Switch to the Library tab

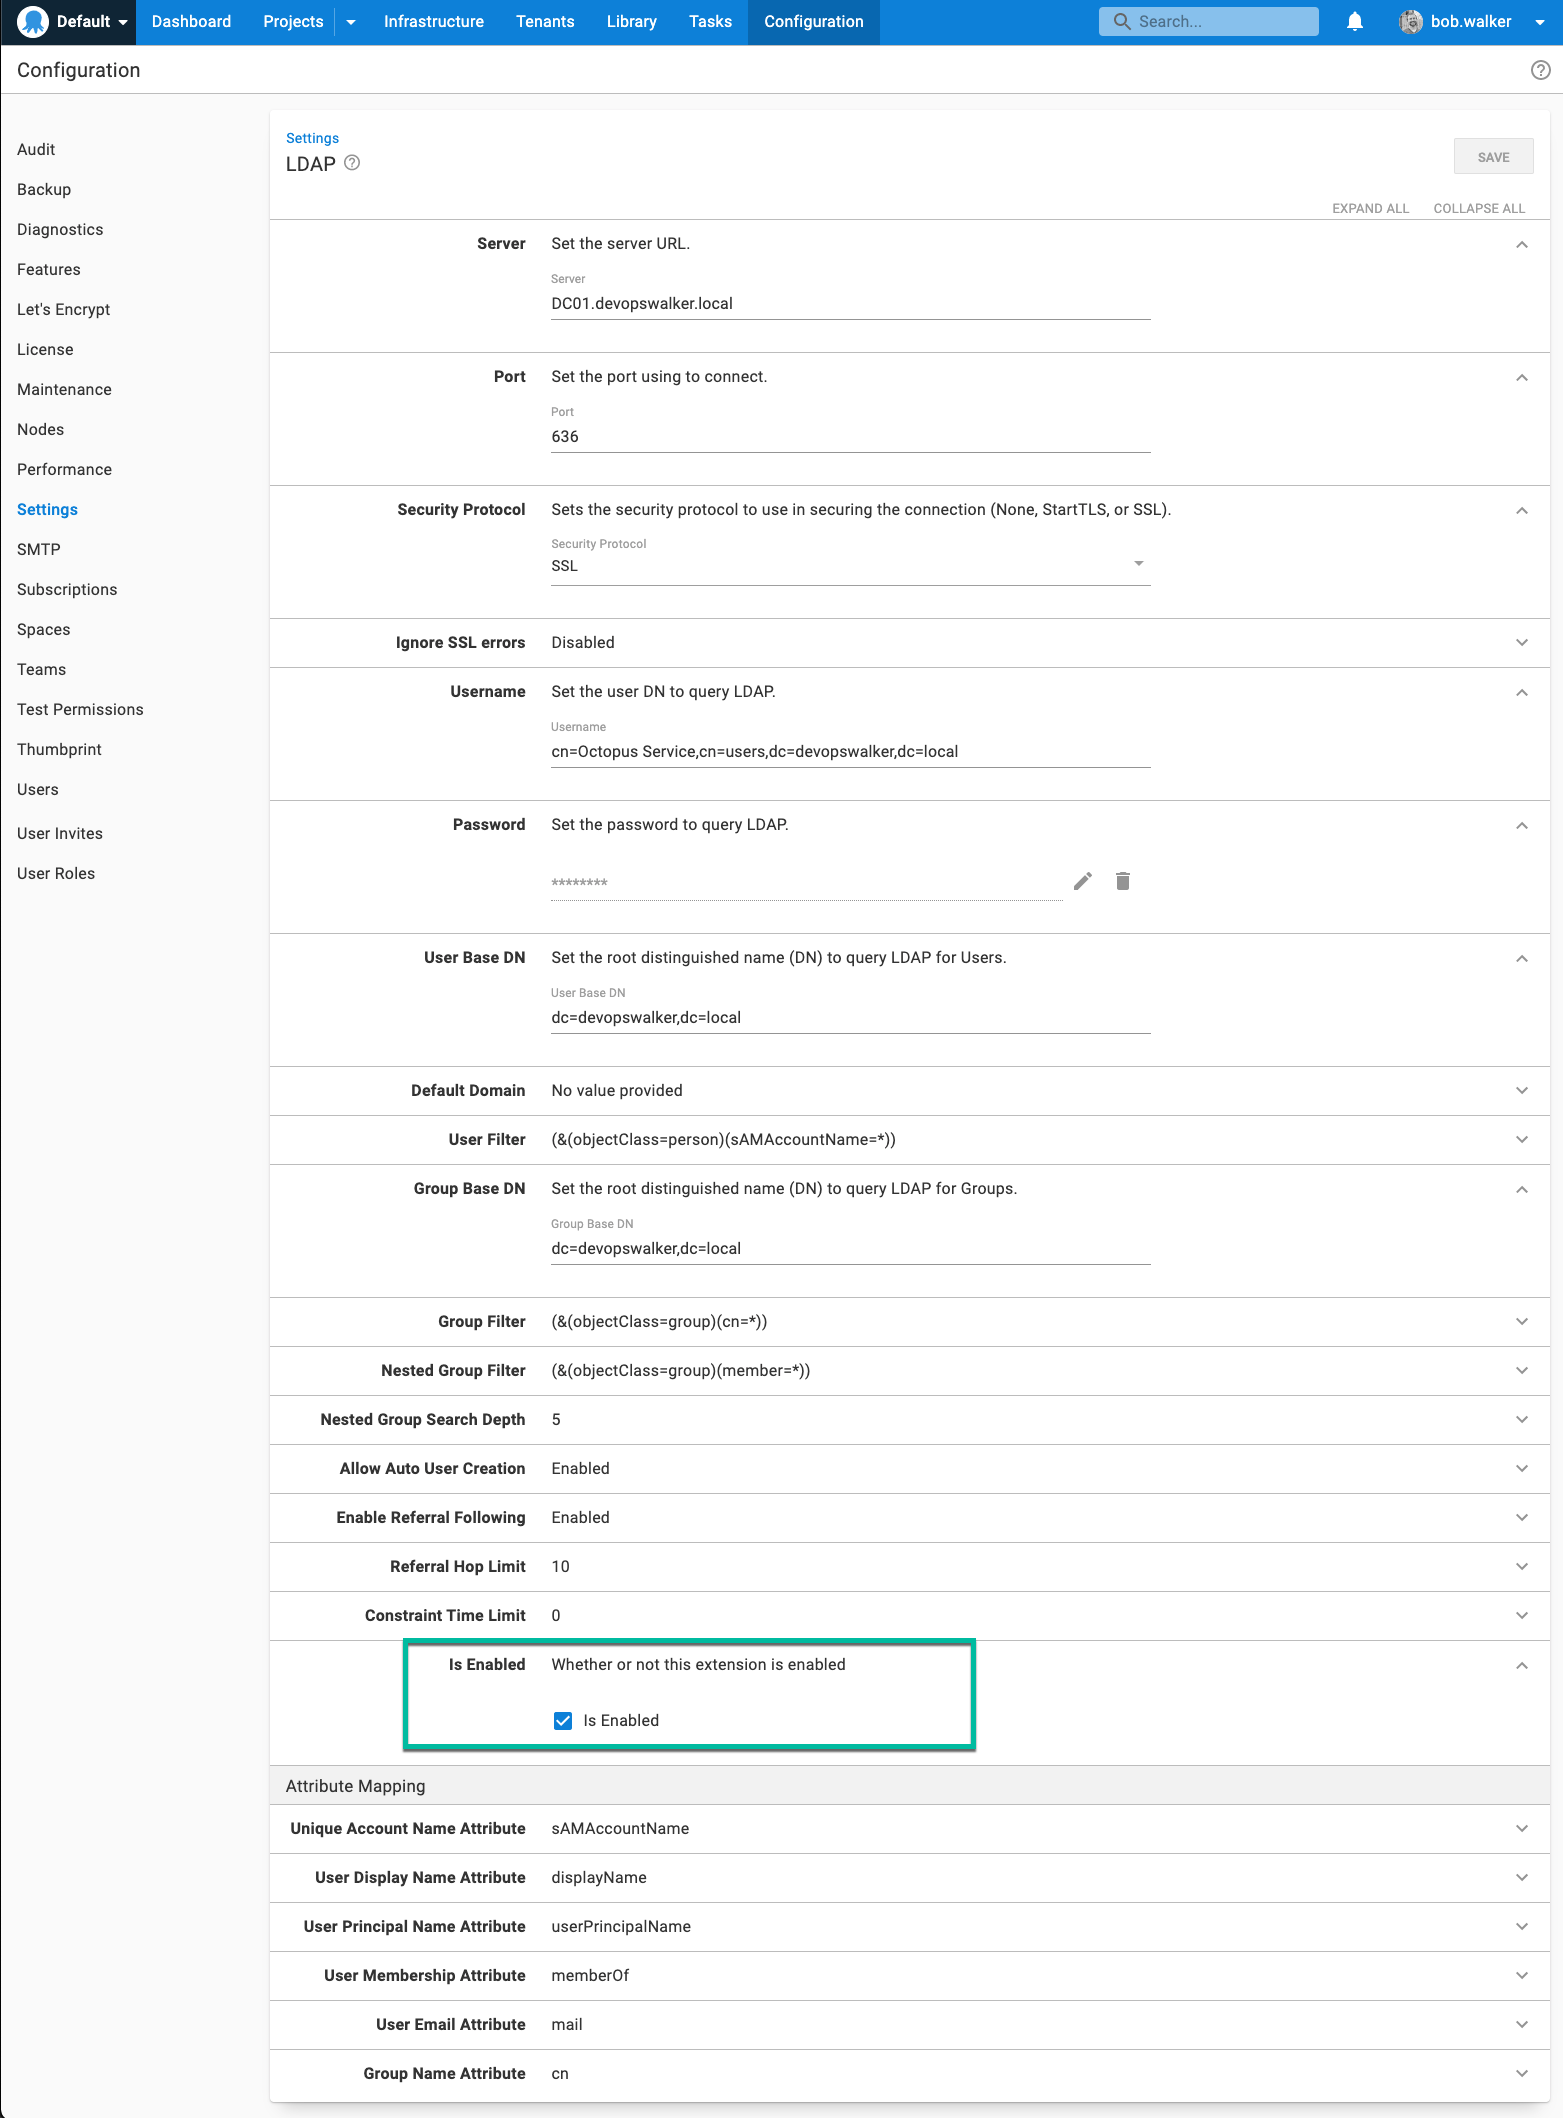(632, 22)
